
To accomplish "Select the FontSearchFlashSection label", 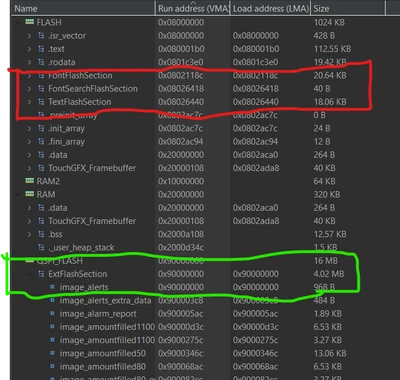I will click(x=93, y=89).
